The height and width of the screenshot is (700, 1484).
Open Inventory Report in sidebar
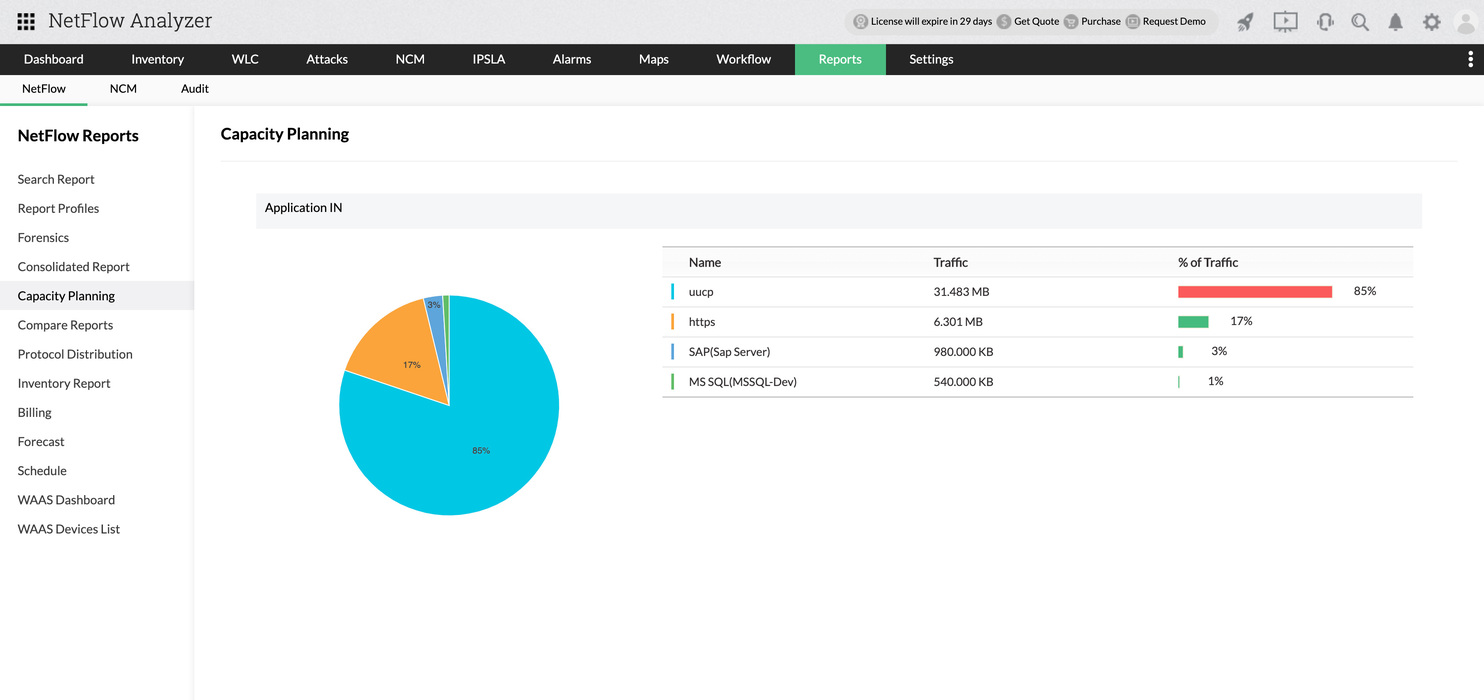[x=64, y=383]
